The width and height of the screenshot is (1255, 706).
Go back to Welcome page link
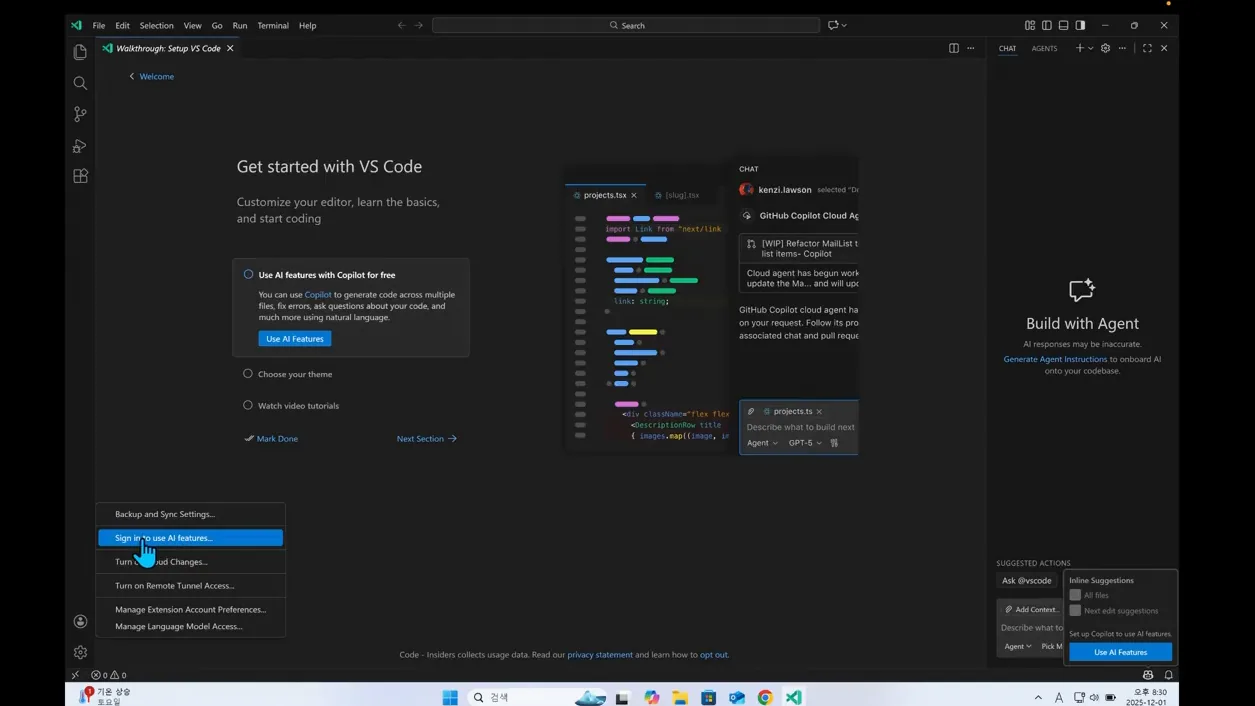click(x=151, y=76)
